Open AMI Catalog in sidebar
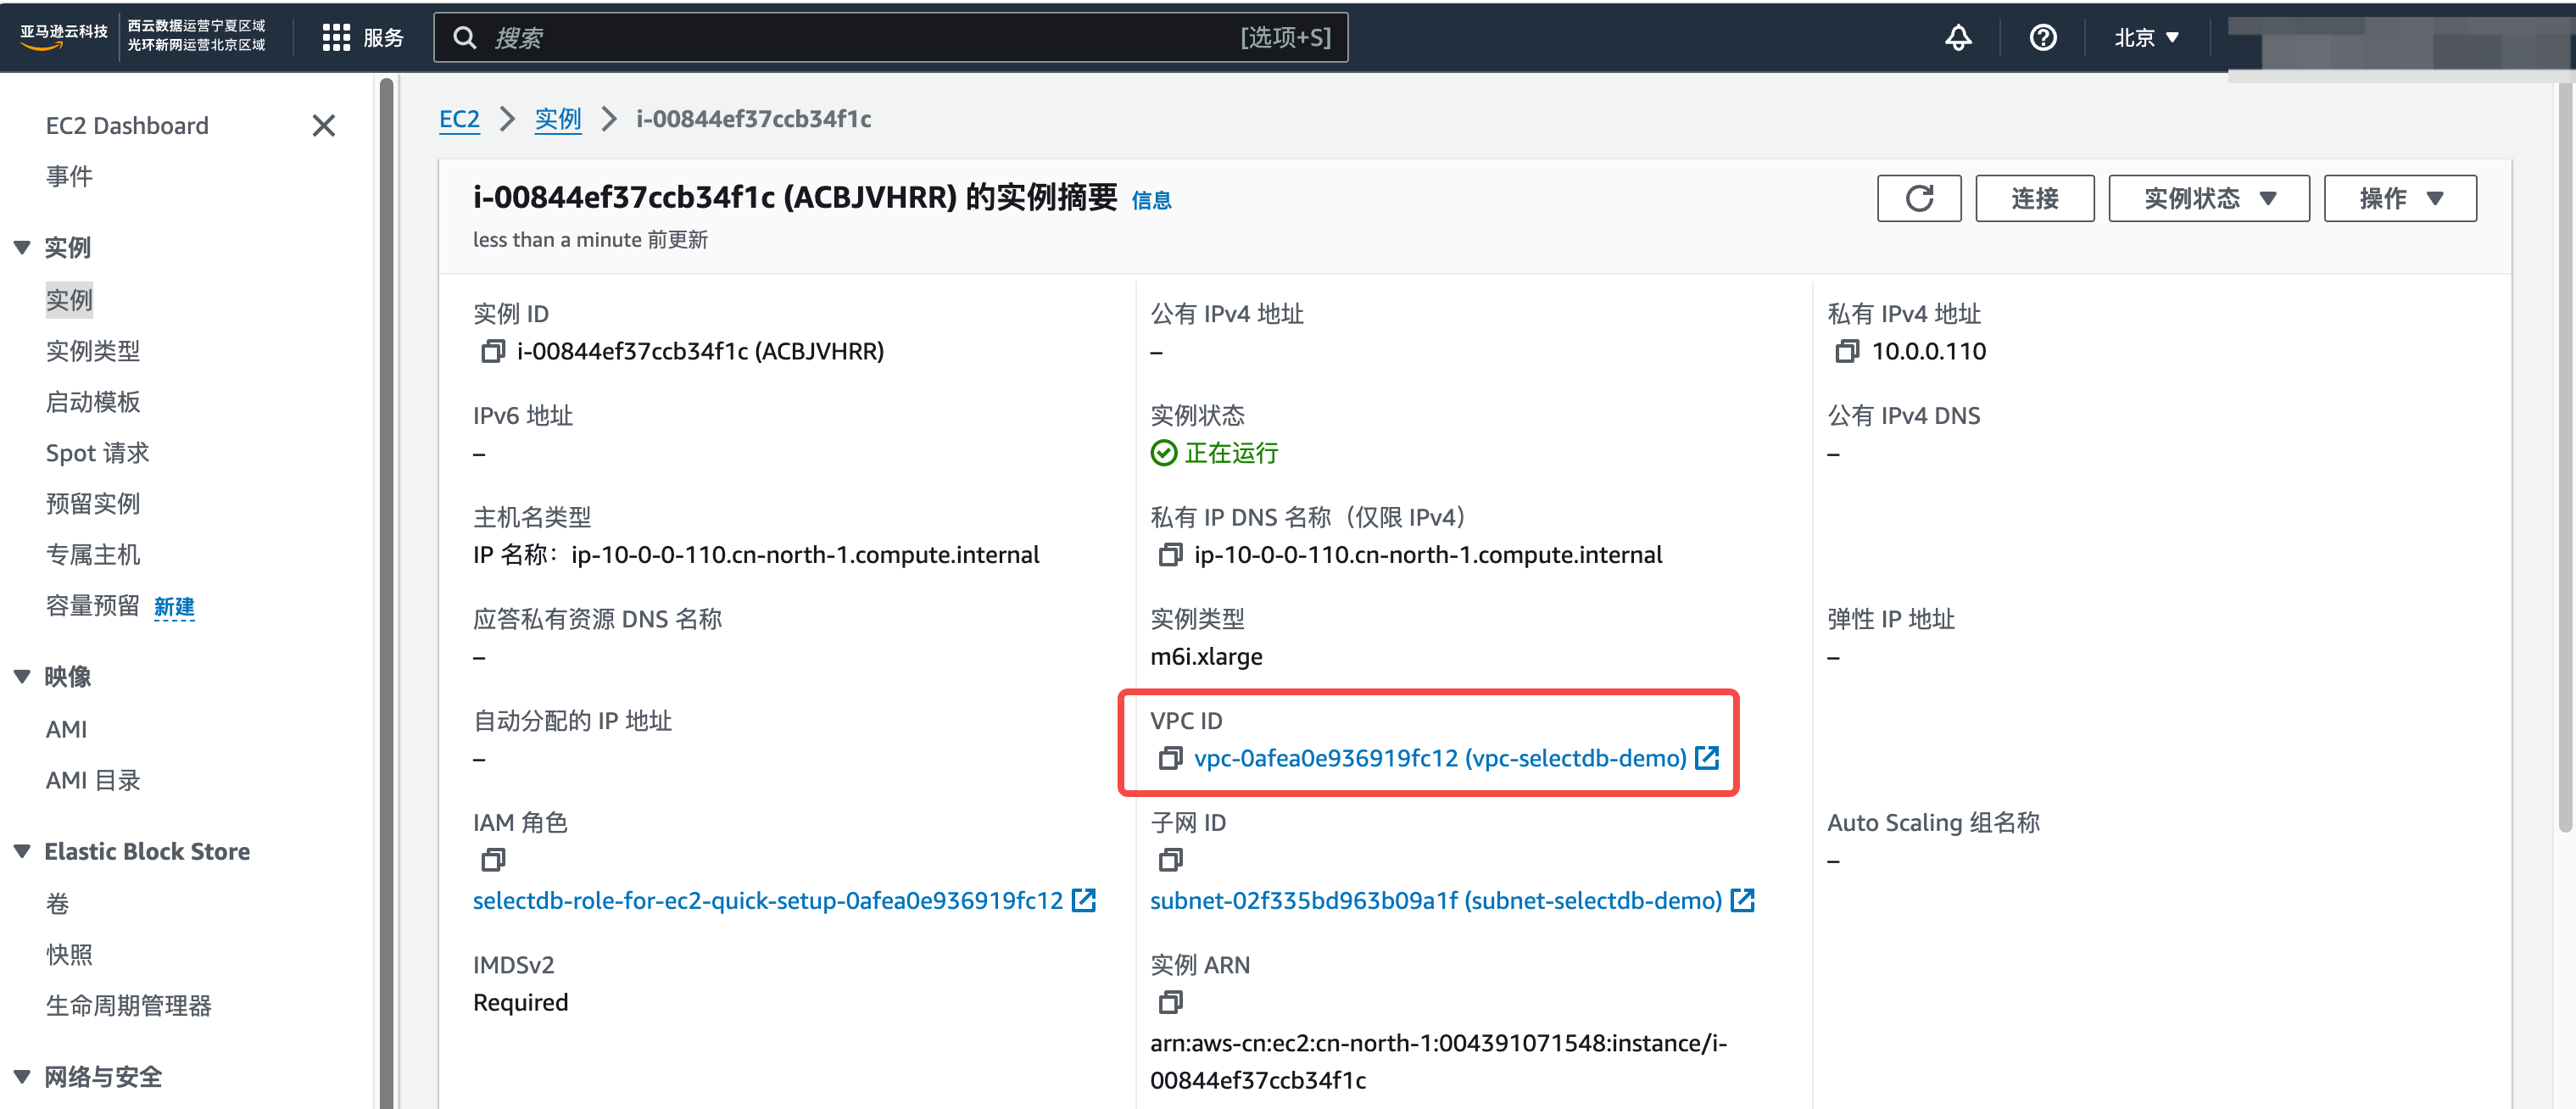 pyautogui.click(x=93, y=781)
